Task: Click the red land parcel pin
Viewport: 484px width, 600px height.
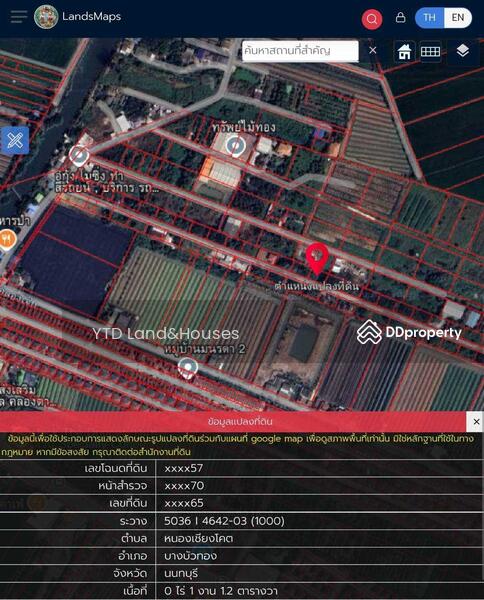Action: 317,259
